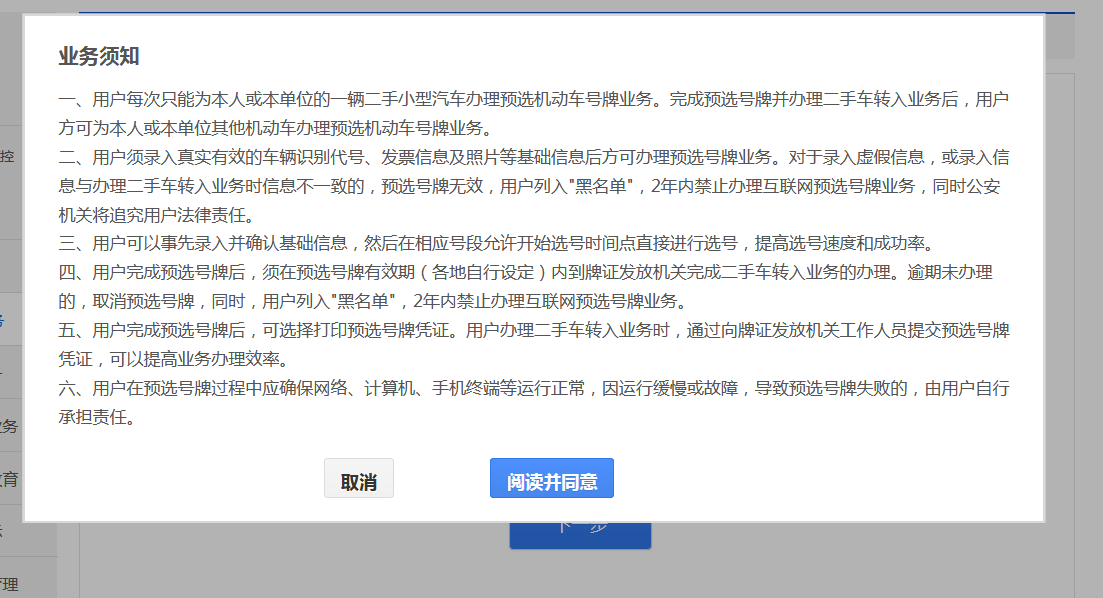This screenshot has height=598, width=1103.
Task: Click the line ending 承担责任。
Action: tap(97, 417)
